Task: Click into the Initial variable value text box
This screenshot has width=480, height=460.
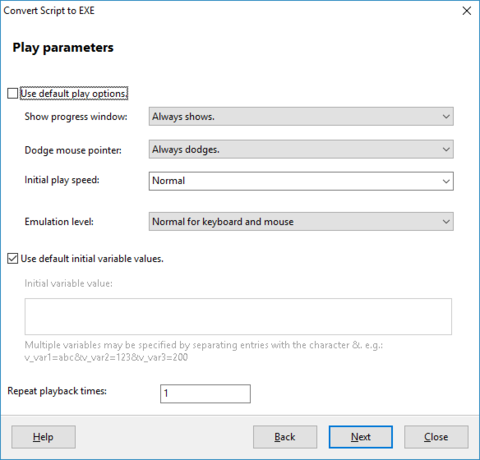Action: 238,316
